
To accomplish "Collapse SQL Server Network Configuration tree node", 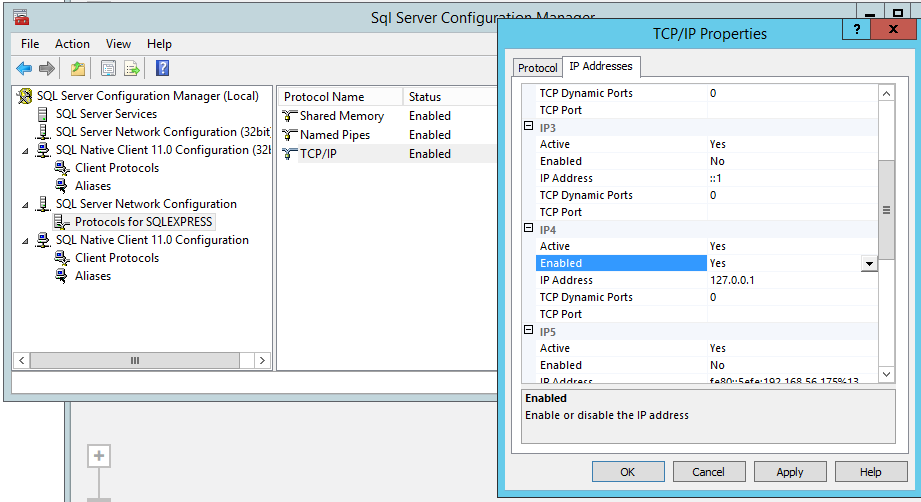I will coord(23,204).
